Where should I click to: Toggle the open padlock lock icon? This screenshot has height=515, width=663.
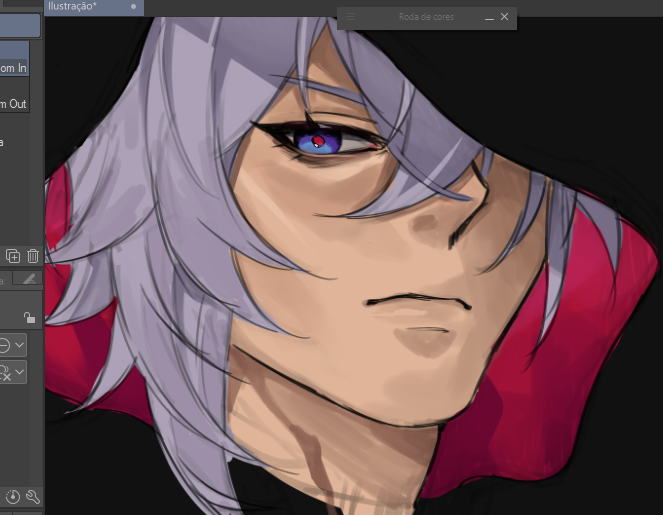(29, 317)
